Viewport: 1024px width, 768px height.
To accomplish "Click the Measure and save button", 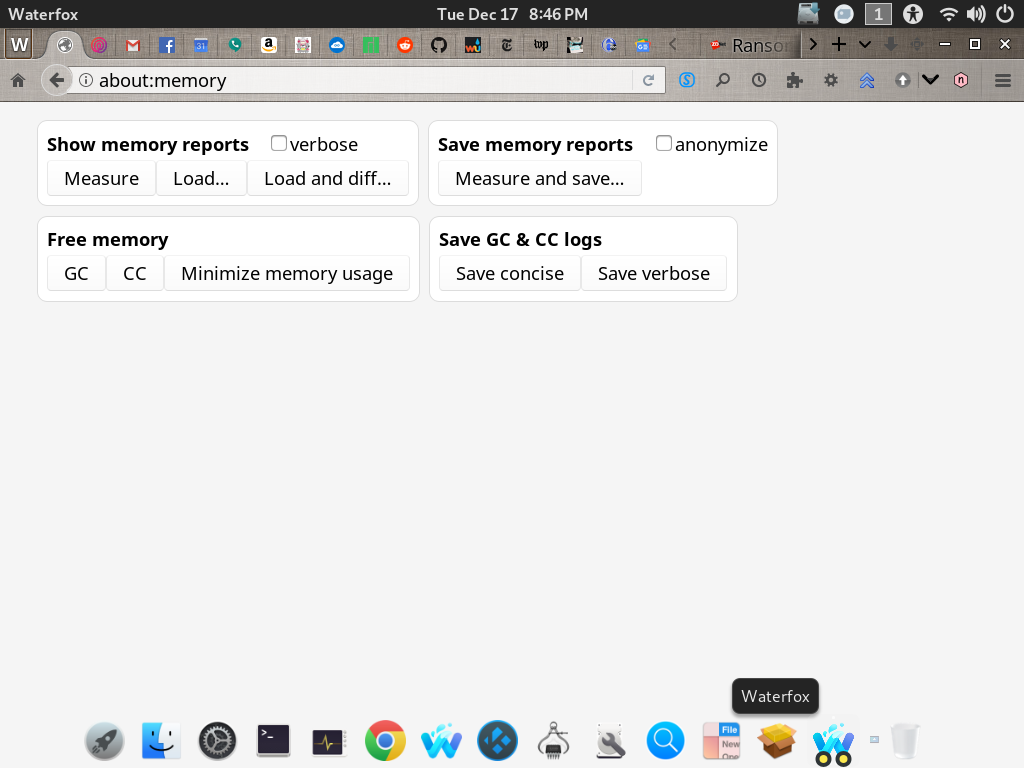I will click(x=539, y=178).
